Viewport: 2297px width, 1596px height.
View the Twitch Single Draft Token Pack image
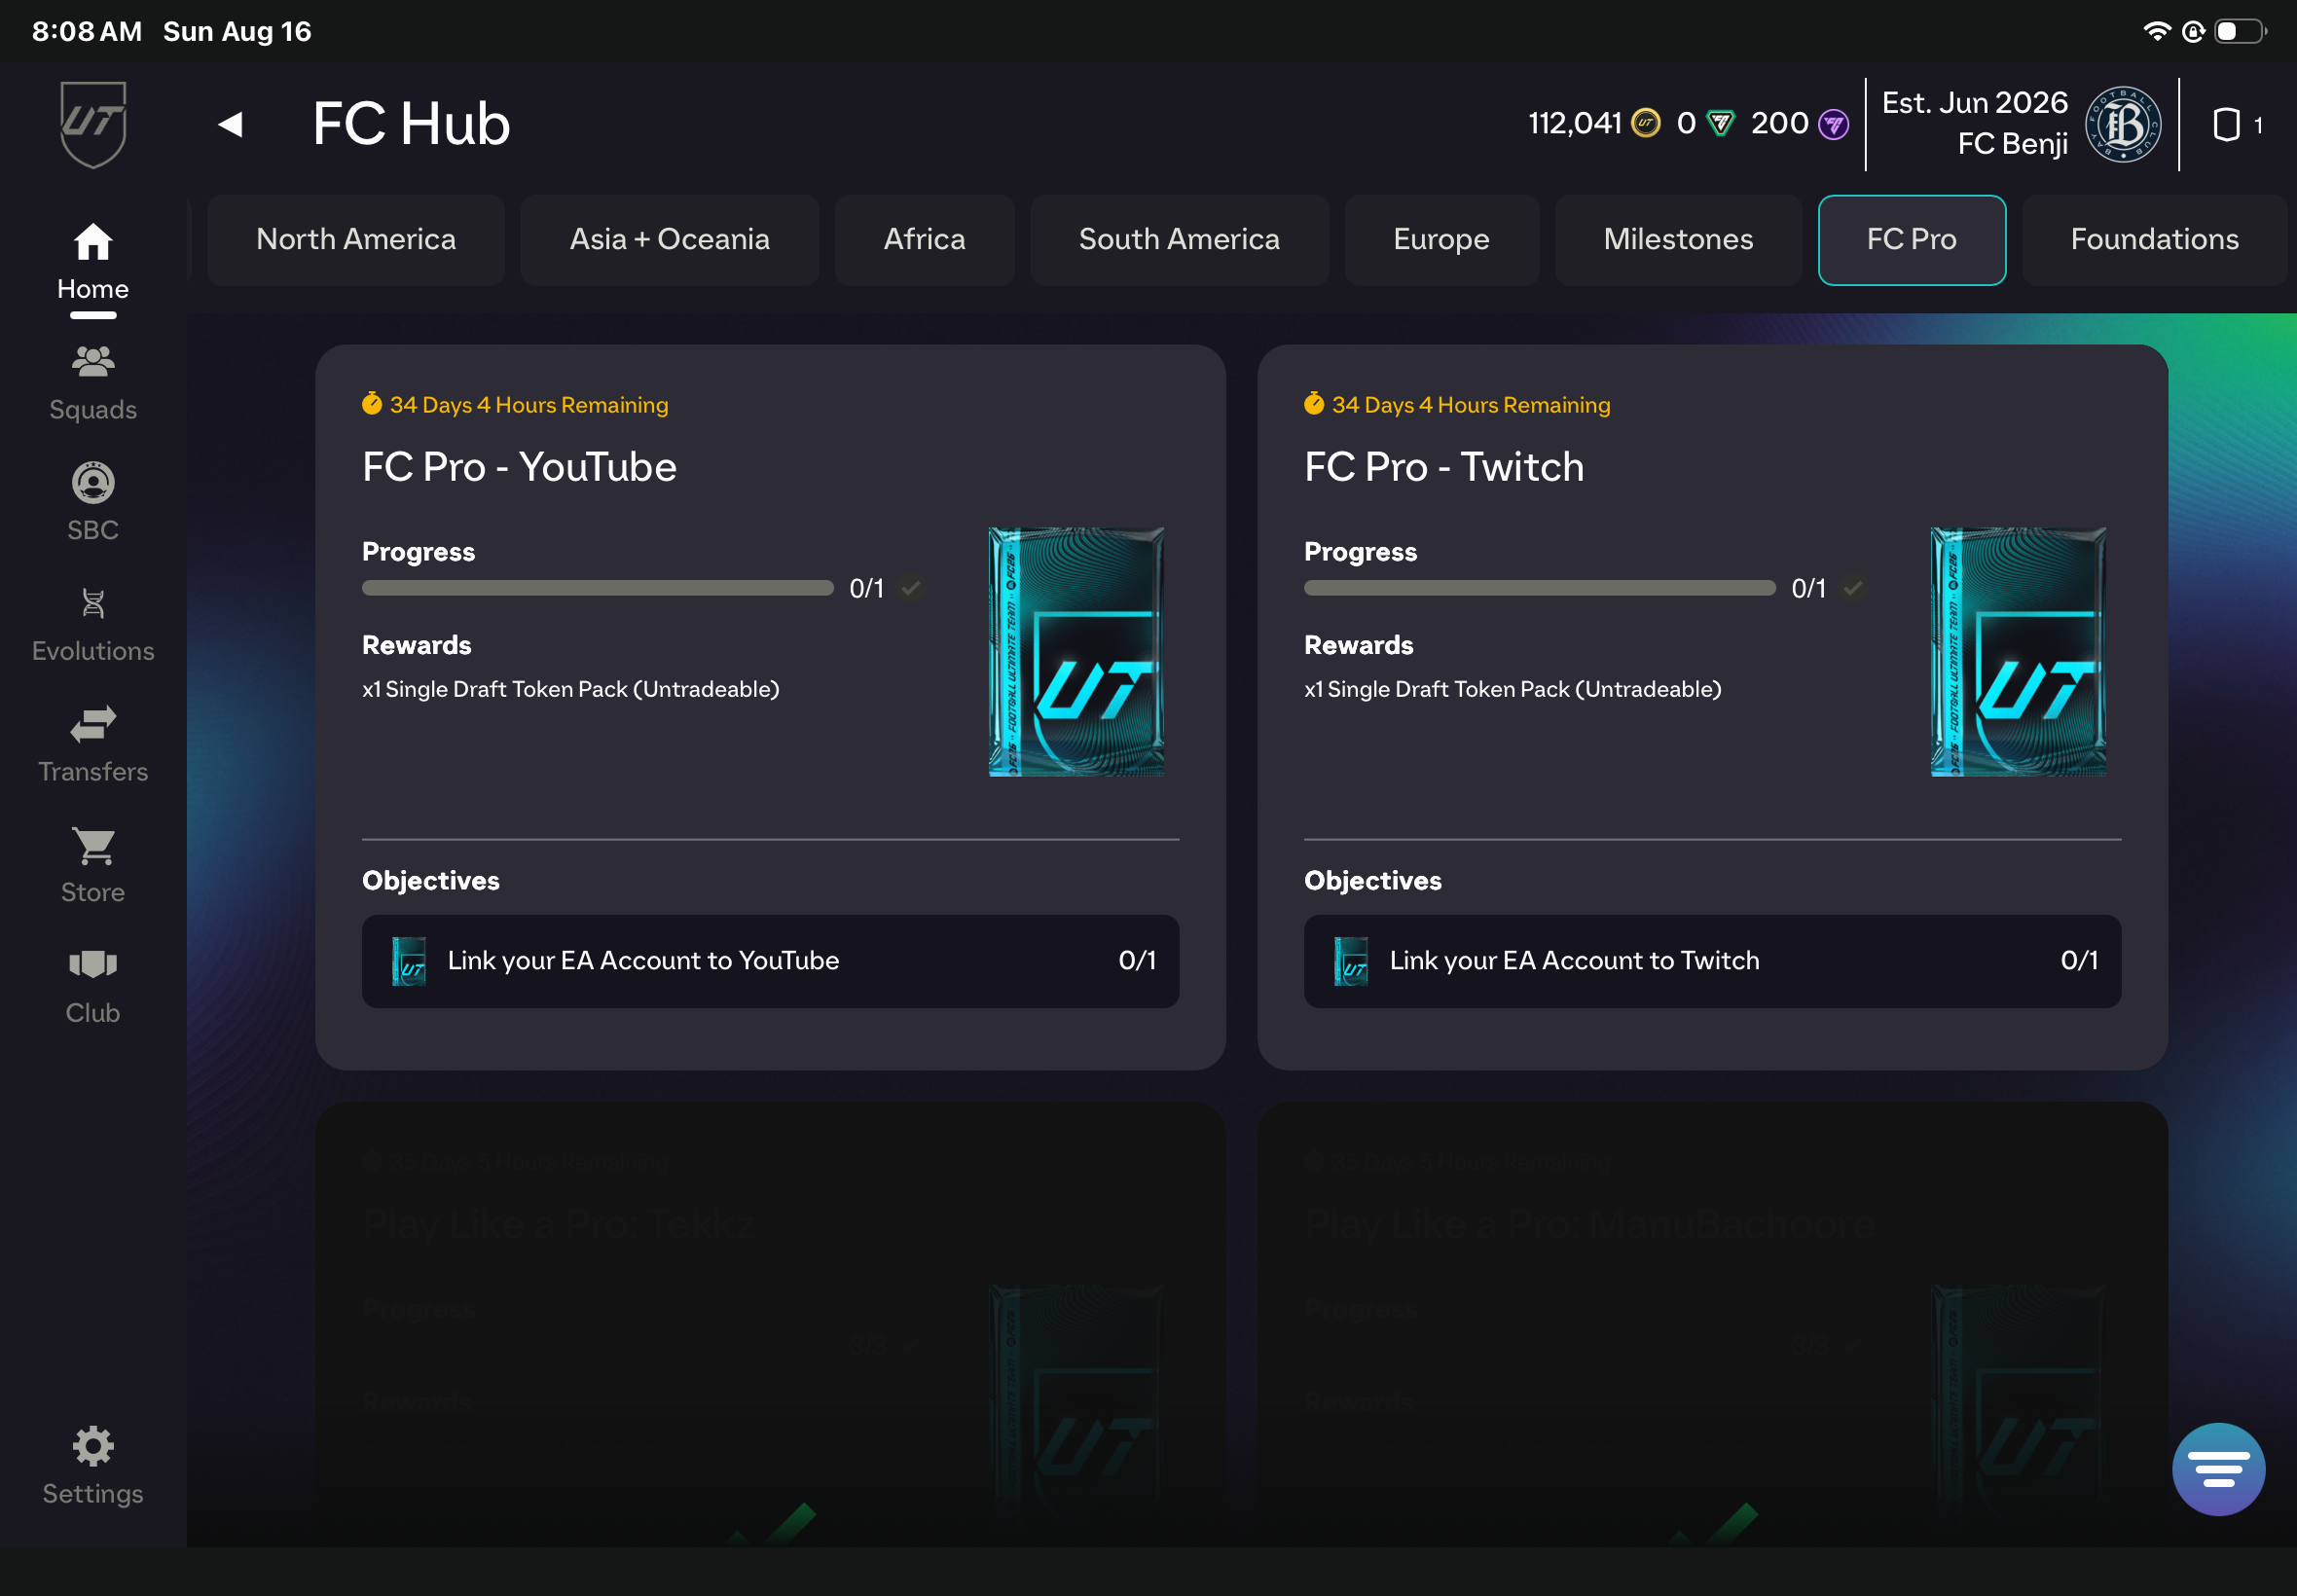2018,652
